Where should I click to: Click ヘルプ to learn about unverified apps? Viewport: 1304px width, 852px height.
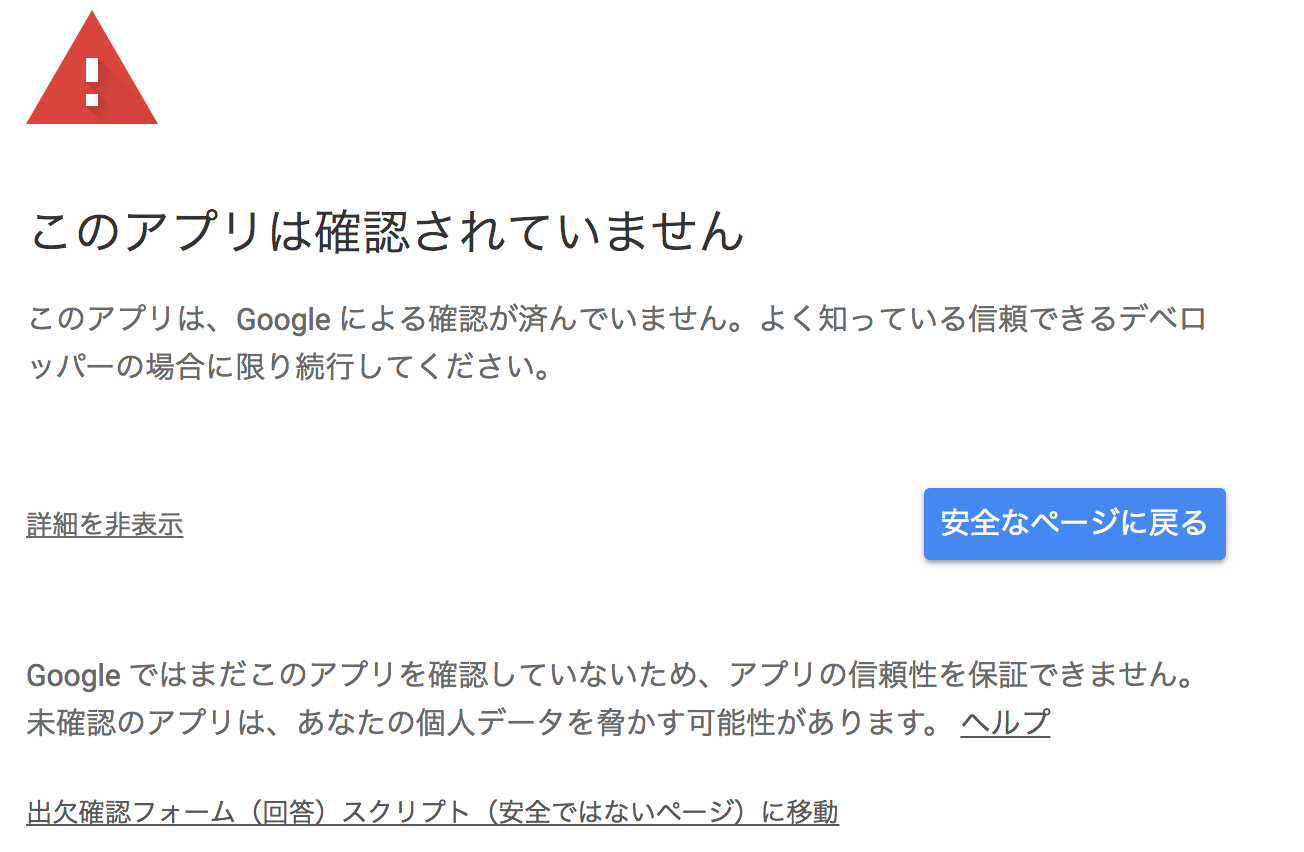coord(1004,723)
